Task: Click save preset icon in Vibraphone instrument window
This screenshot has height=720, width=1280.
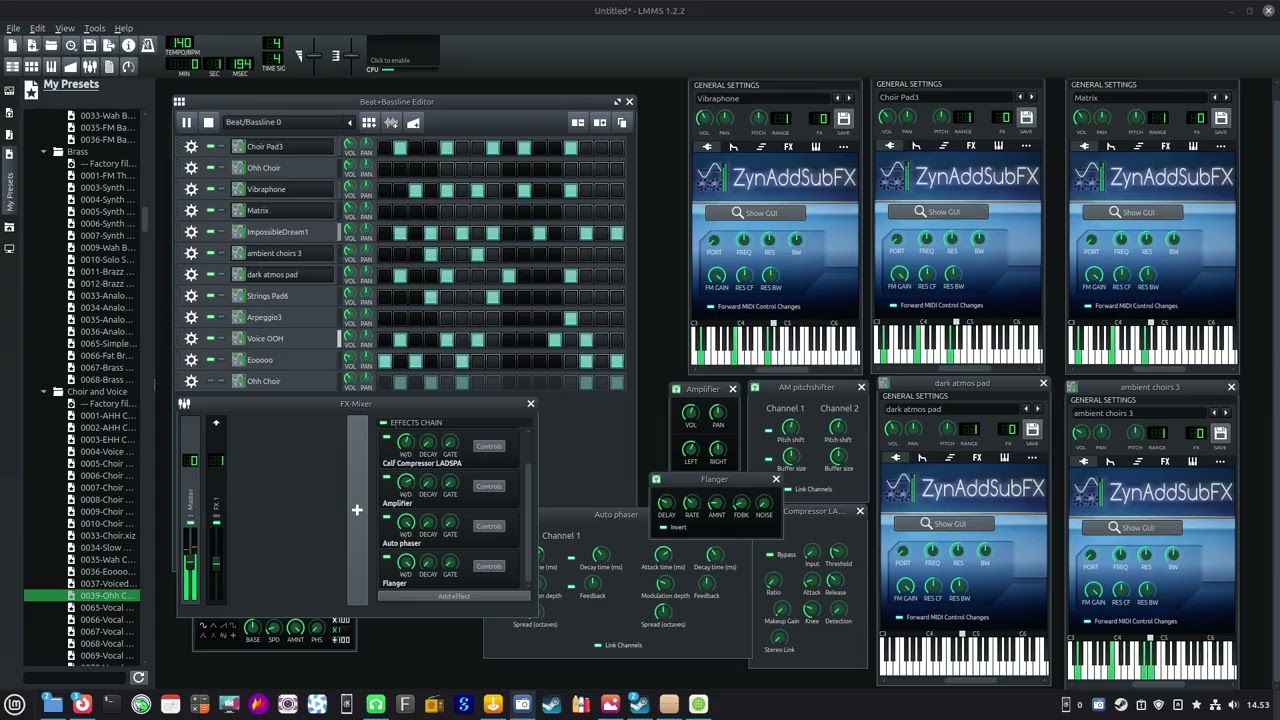Action: coord(844,118)
